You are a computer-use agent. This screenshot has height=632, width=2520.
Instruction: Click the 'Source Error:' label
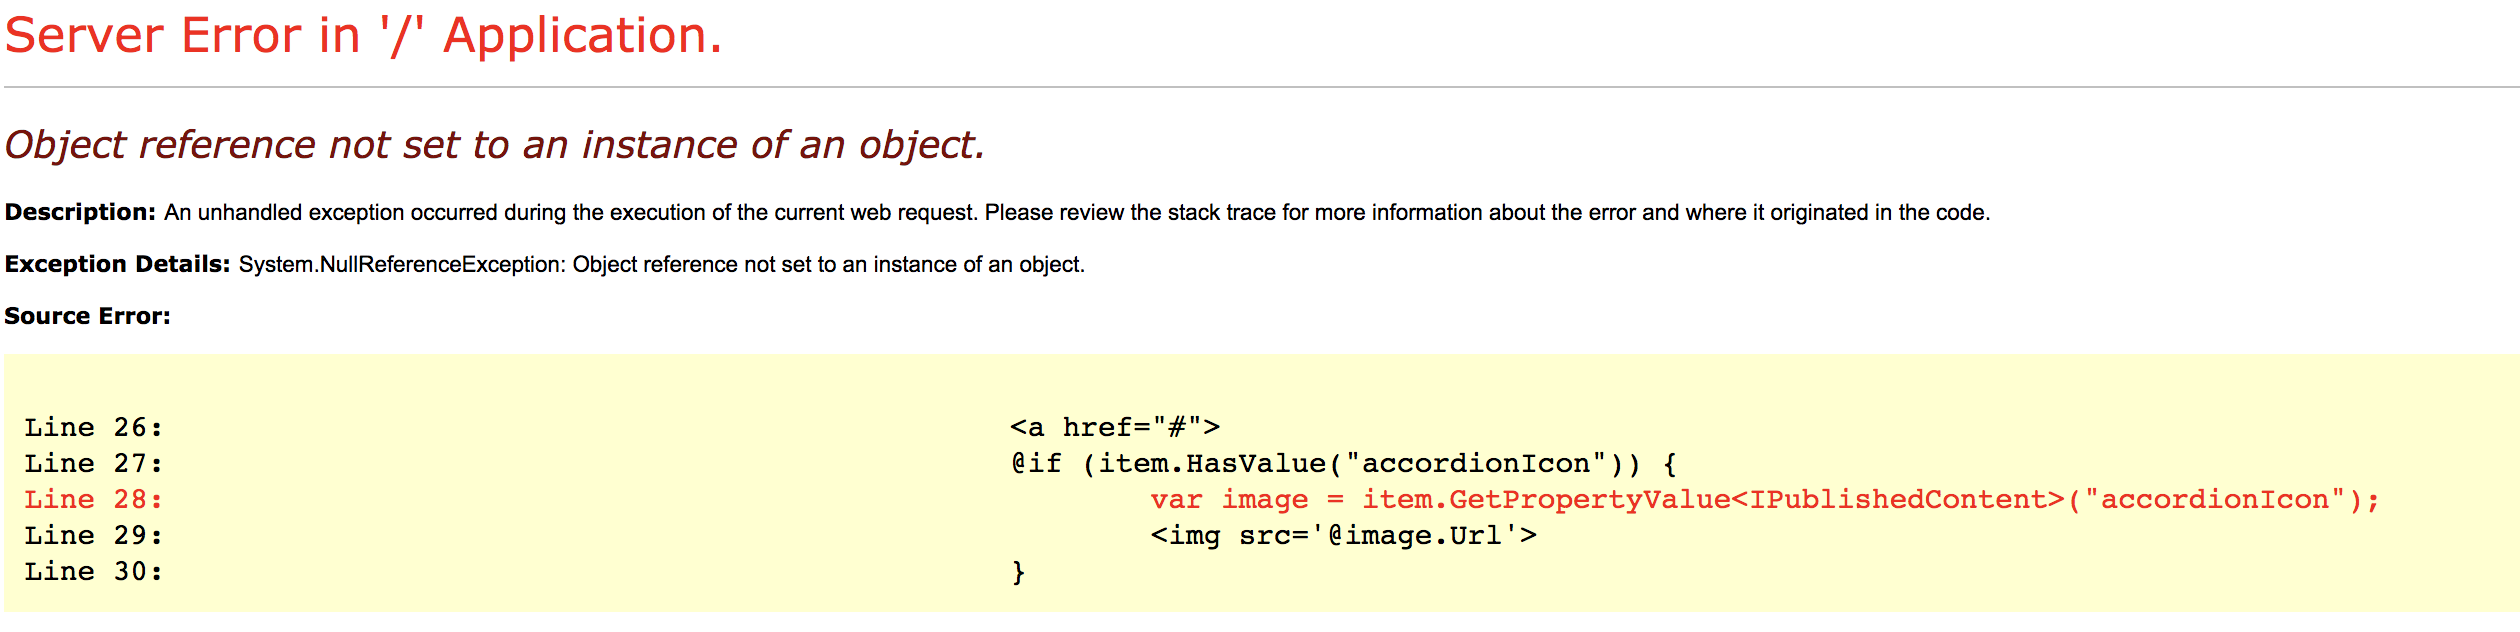87,316
